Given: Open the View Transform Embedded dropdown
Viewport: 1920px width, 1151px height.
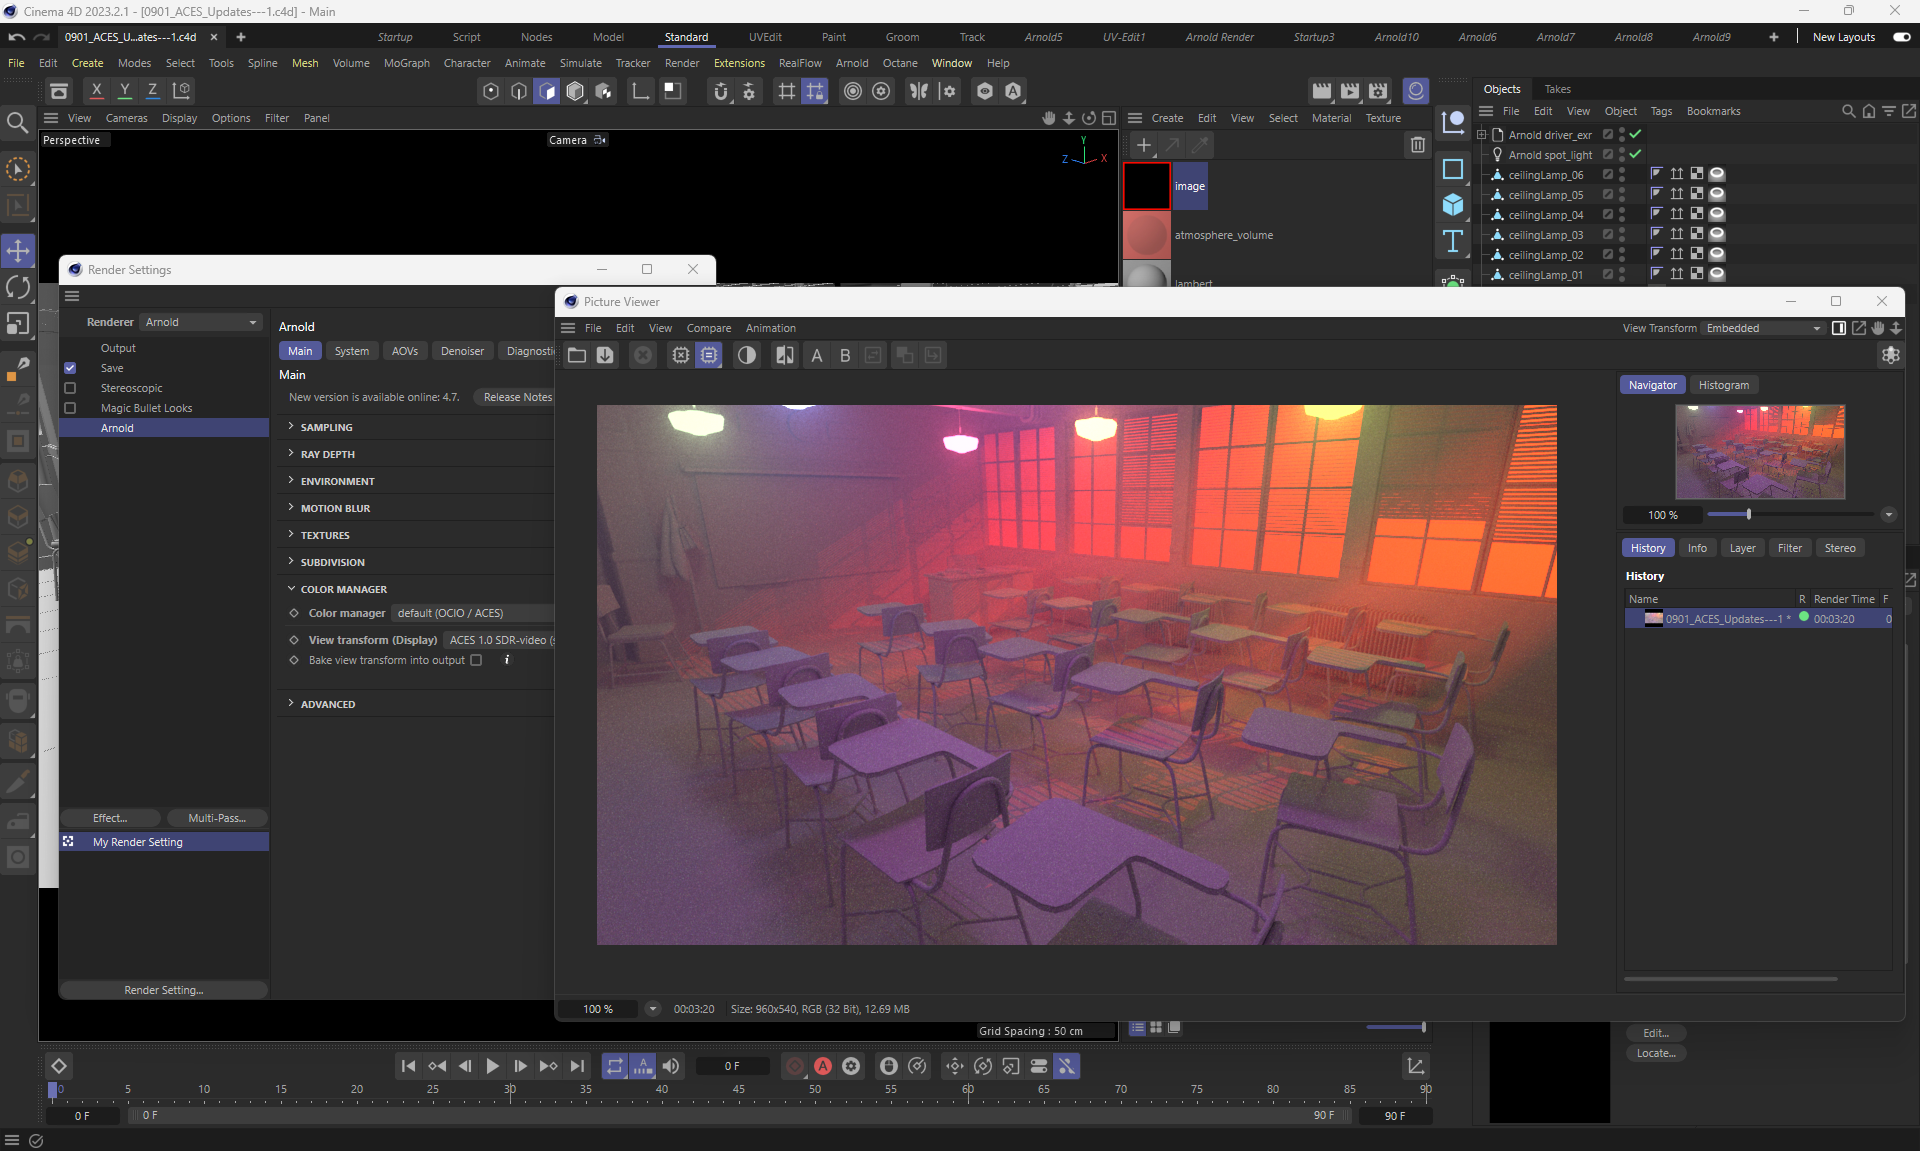Looking at the screenshot, I should [x=1762, y=328].
